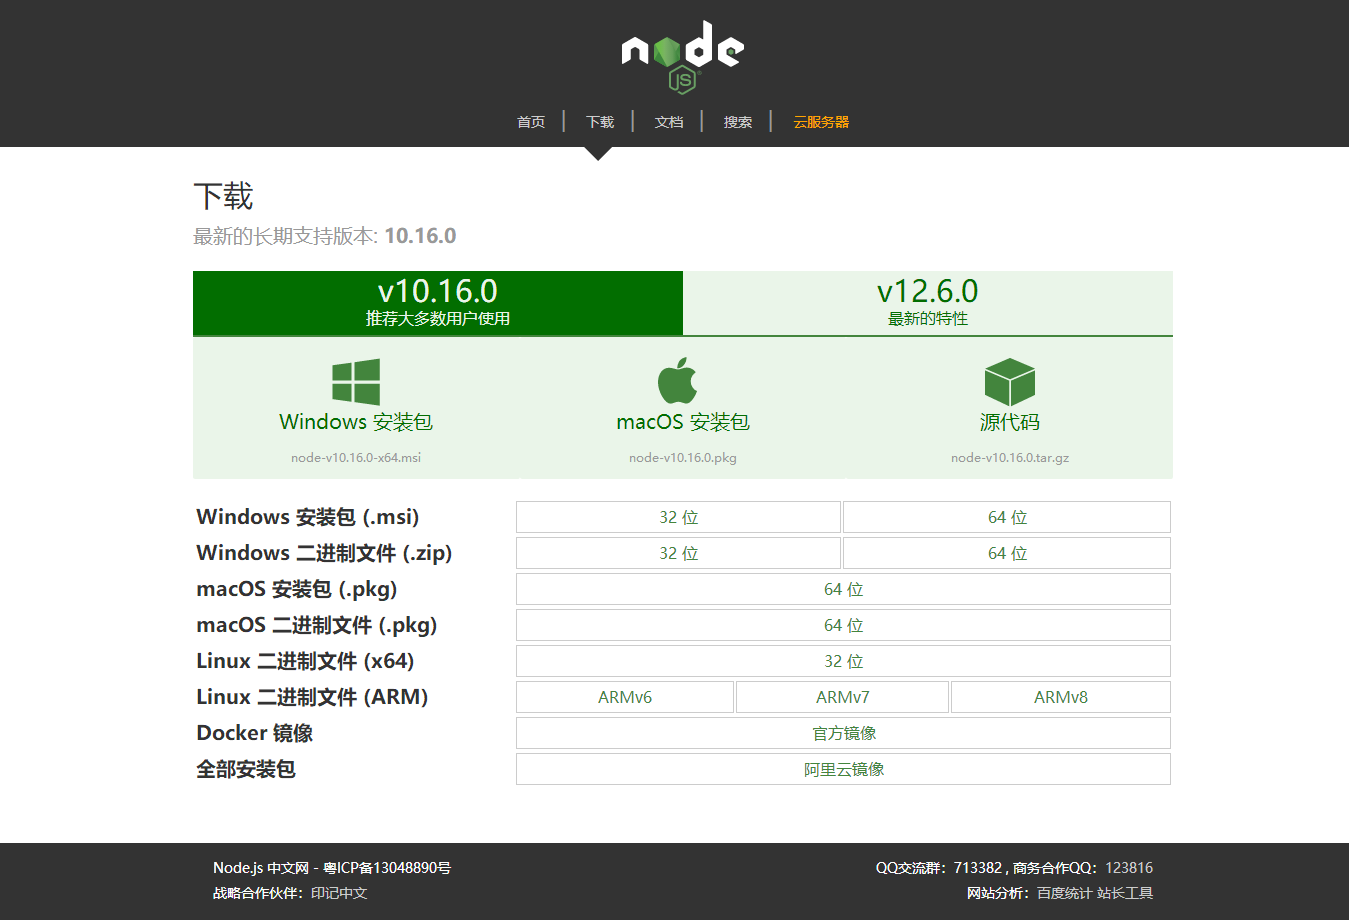The image size is (1349, 920).
Task: Download 64 位 Windows binary (.zip)
Action: point(1007,553)
